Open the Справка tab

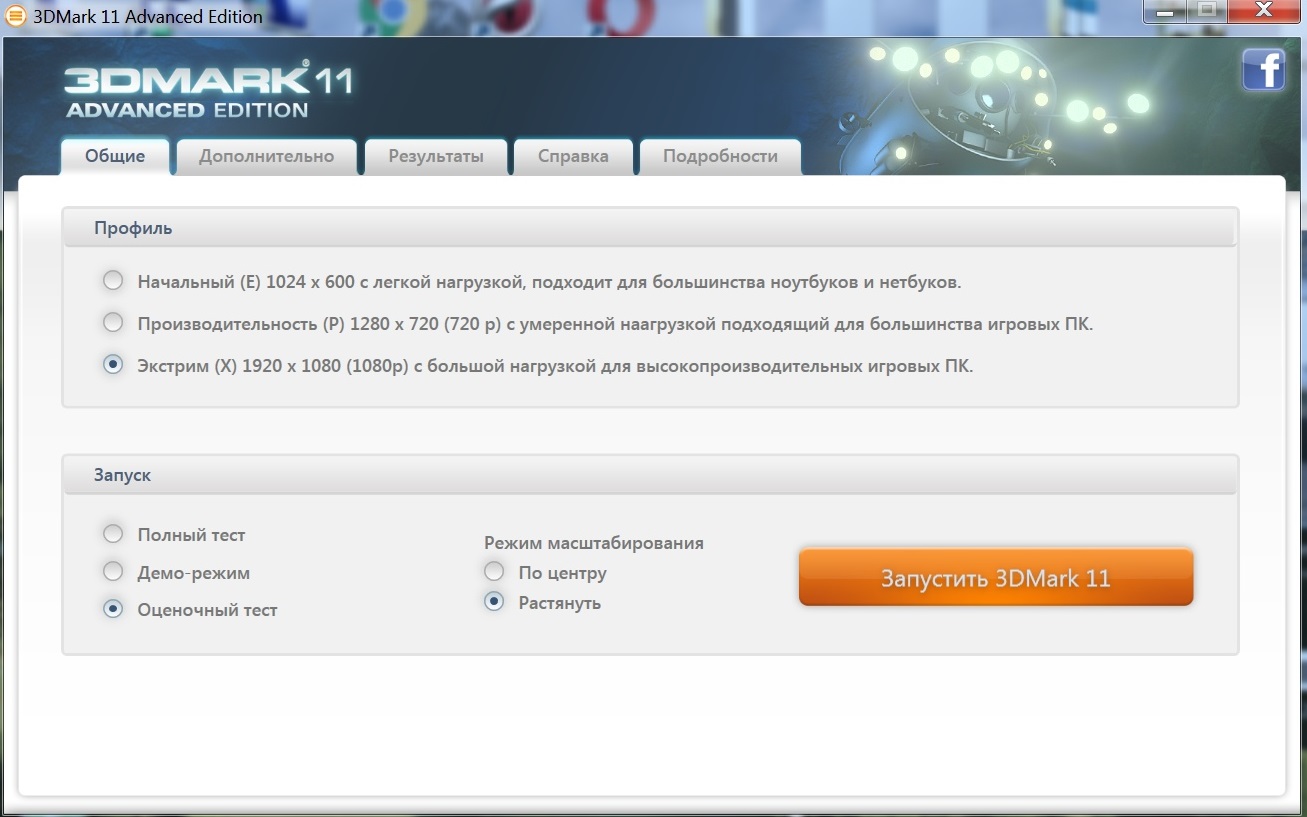click(x=573, y=156)
